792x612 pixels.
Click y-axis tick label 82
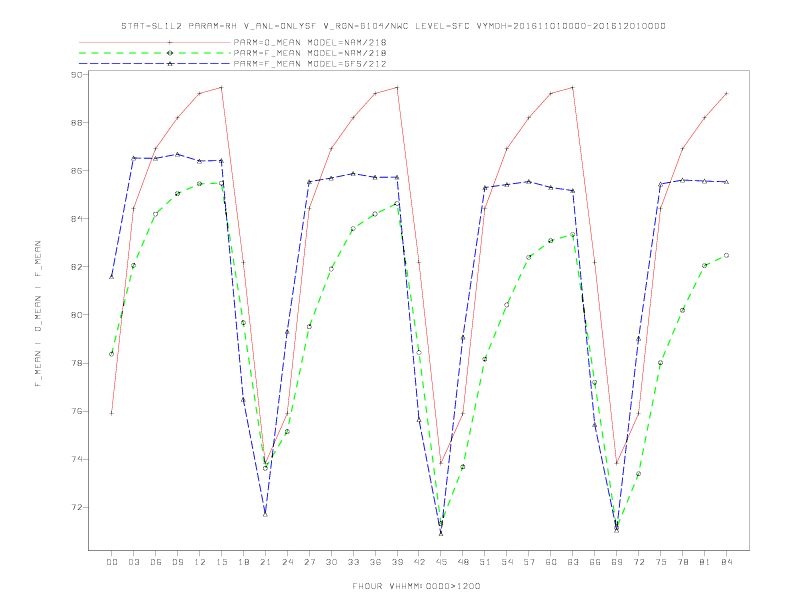[x=77, y=267]
